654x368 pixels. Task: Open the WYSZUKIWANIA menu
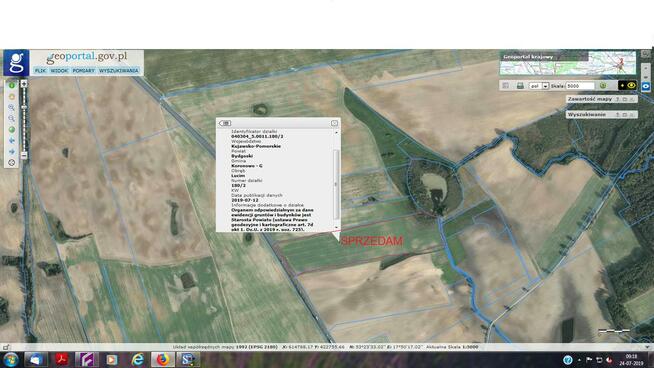(119, 71)
